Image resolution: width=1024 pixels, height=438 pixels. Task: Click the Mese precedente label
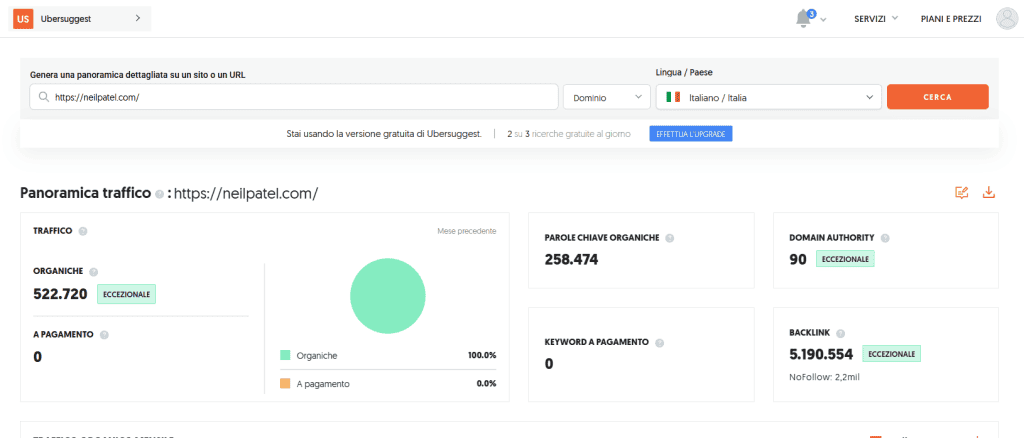pos(466,231)
